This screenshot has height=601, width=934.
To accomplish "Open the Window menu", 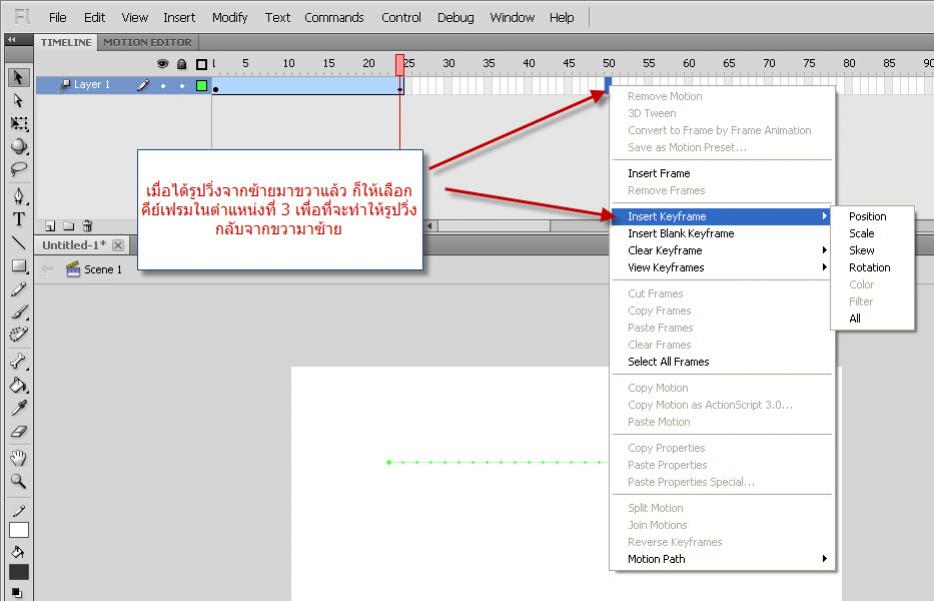I will (x=512, y=17).
